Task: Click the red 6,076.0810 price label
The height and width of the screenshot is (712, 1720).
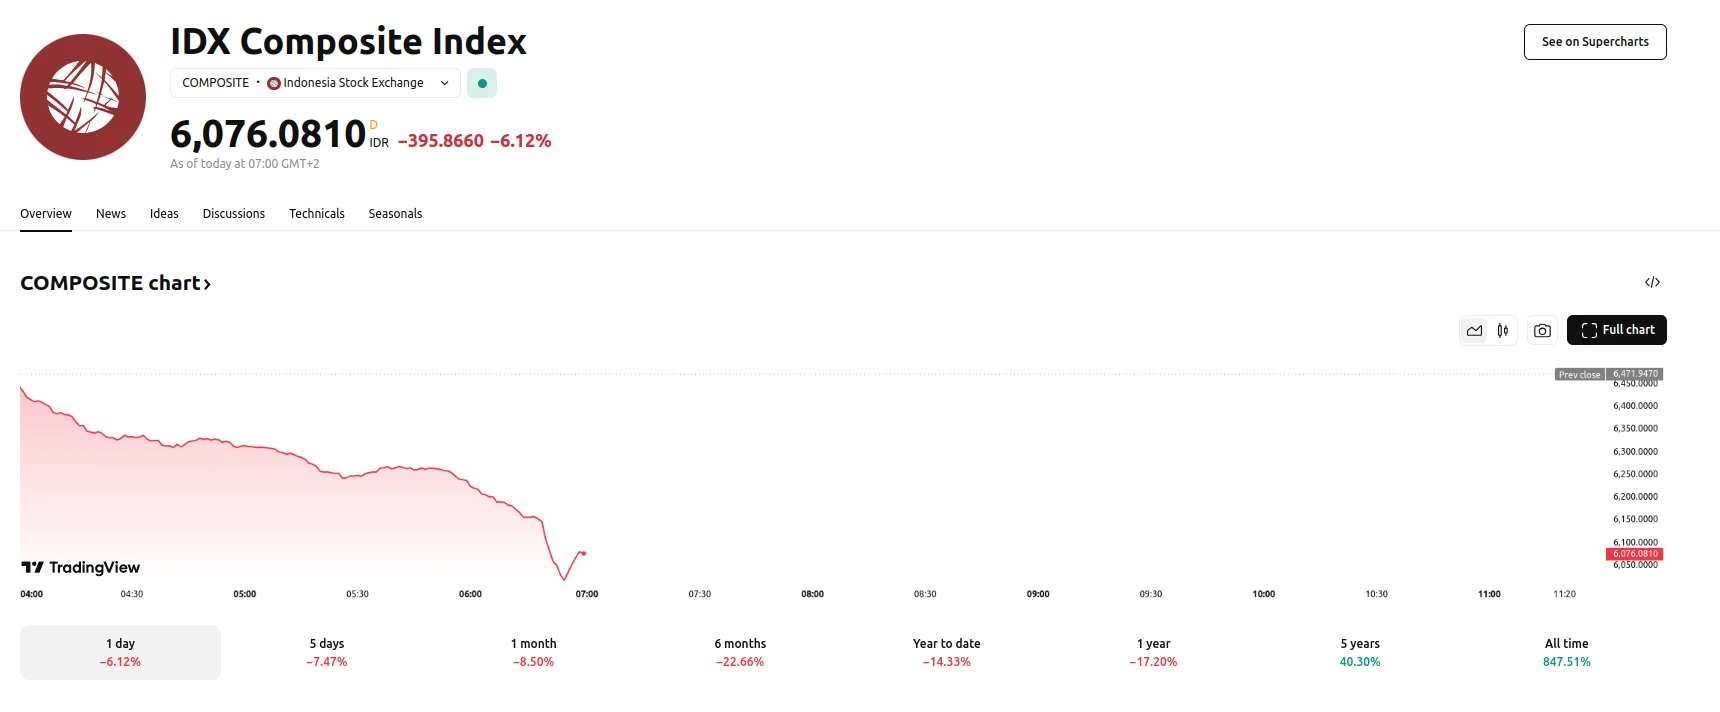Action: click(1634, 554)
